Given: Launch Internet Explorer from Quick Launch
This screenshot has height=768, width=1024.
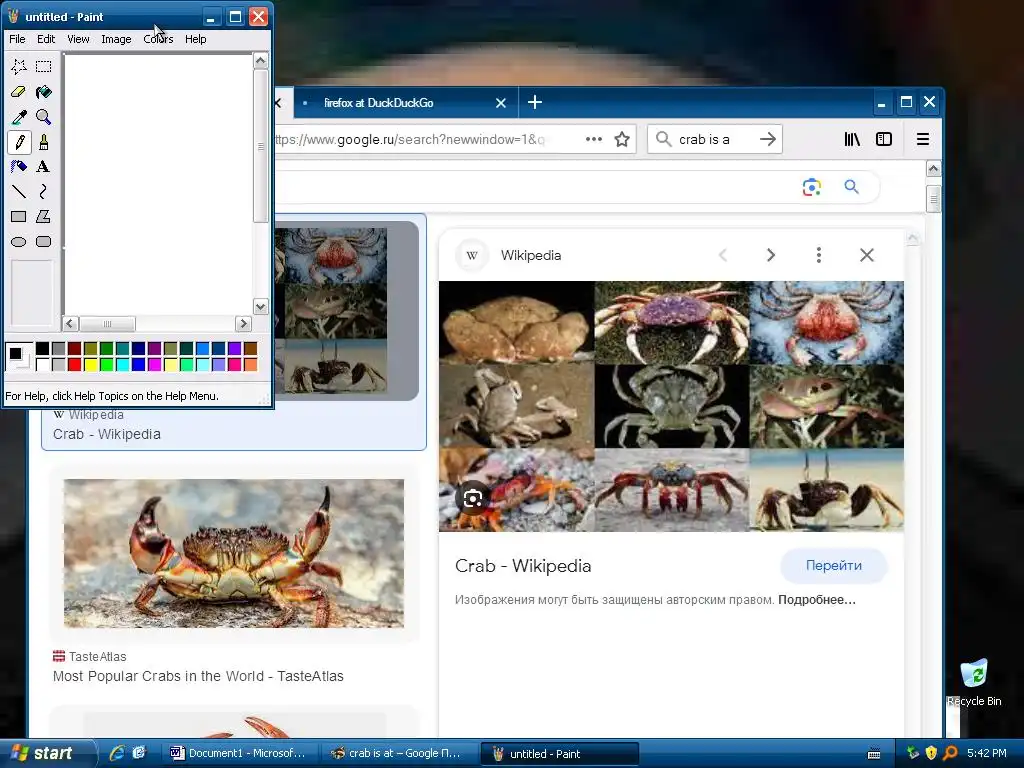Looking at the screenshot, I should tap(117, 753).
